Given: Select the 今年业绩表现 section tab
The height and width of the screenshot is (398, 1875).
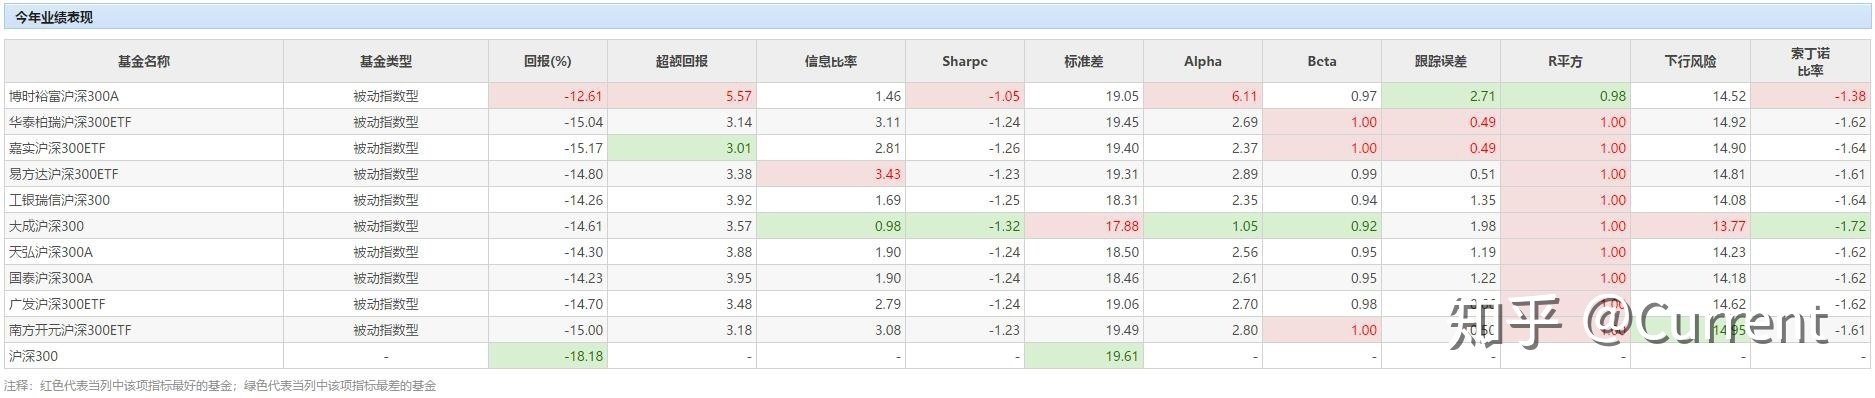Looking at the screenshot, I should tap(53, 17).
